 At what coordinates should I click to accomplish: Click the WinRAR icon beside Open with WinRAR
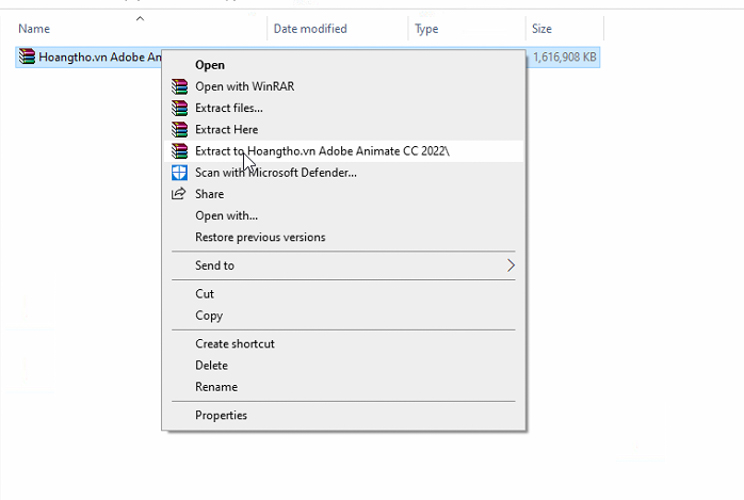179,86
